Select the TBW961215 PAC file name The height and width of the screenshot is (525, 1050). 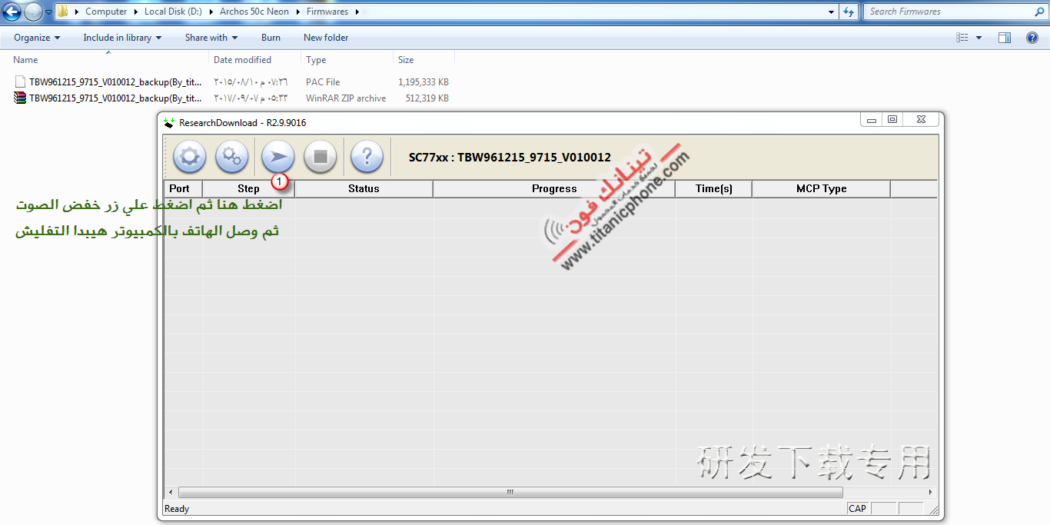[x=115, y=82]
